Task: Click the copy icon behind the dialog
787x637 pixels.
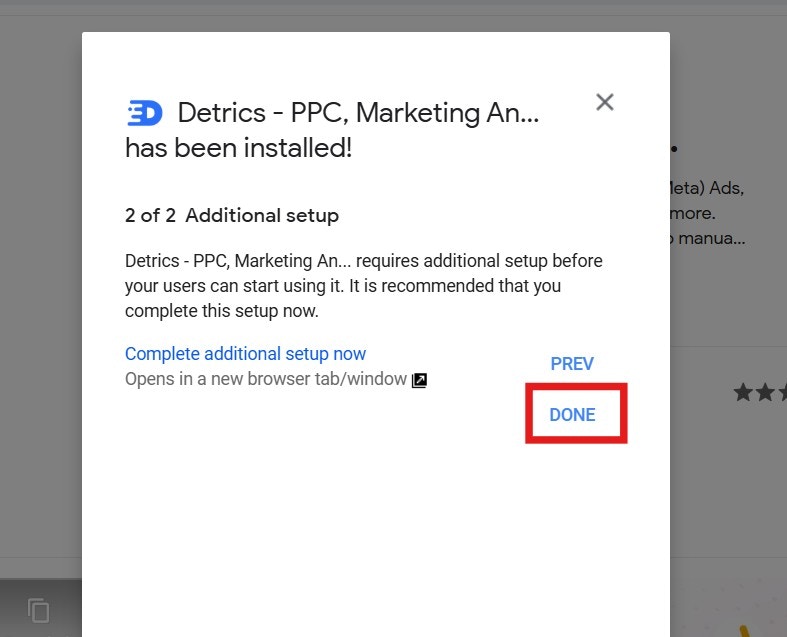Action: coord(39,610)
